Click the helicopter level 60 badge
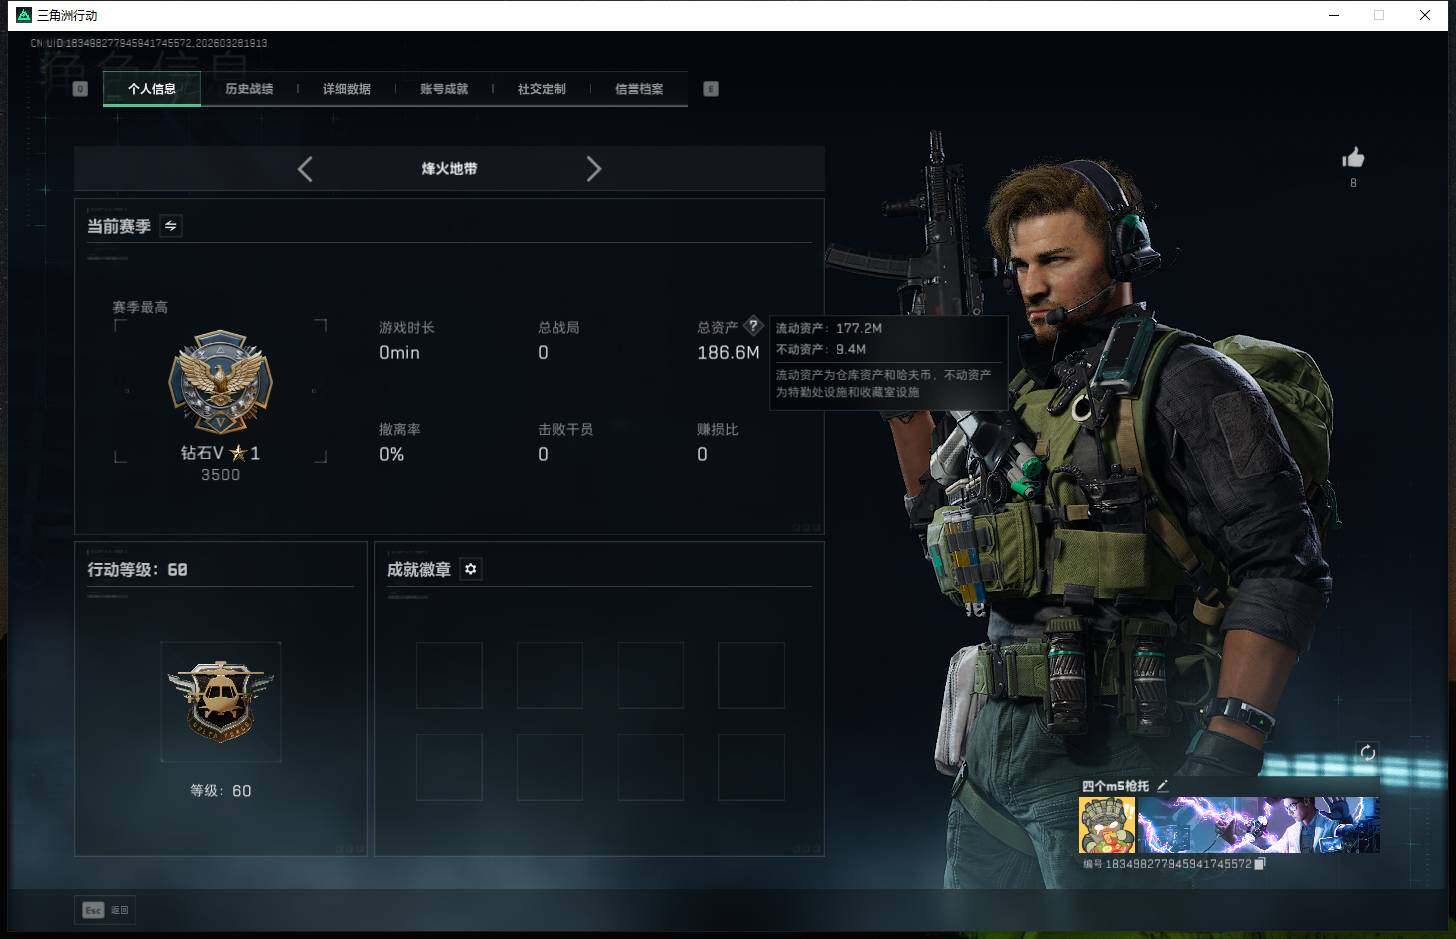The image size is (1456, 939). tap(220, 702)
